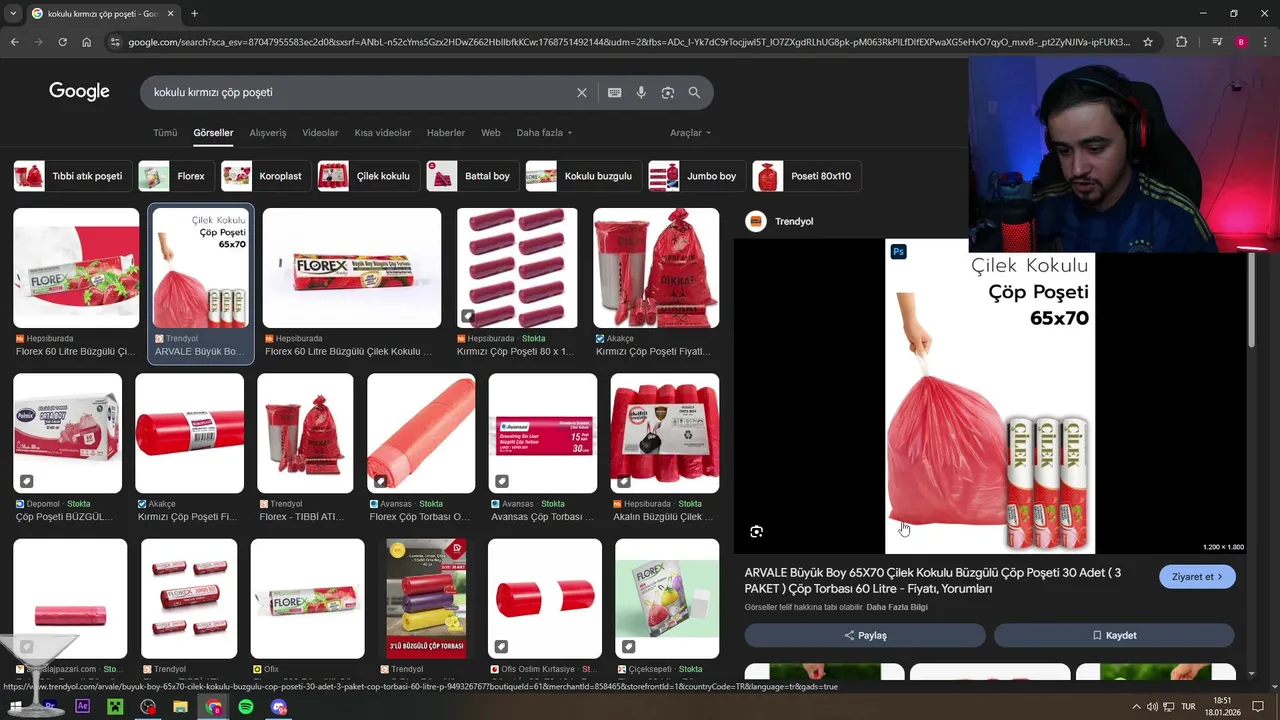1280x720 pixels.
Task: Open the tab search dropdown in Chrome
Action: point(14,14)
